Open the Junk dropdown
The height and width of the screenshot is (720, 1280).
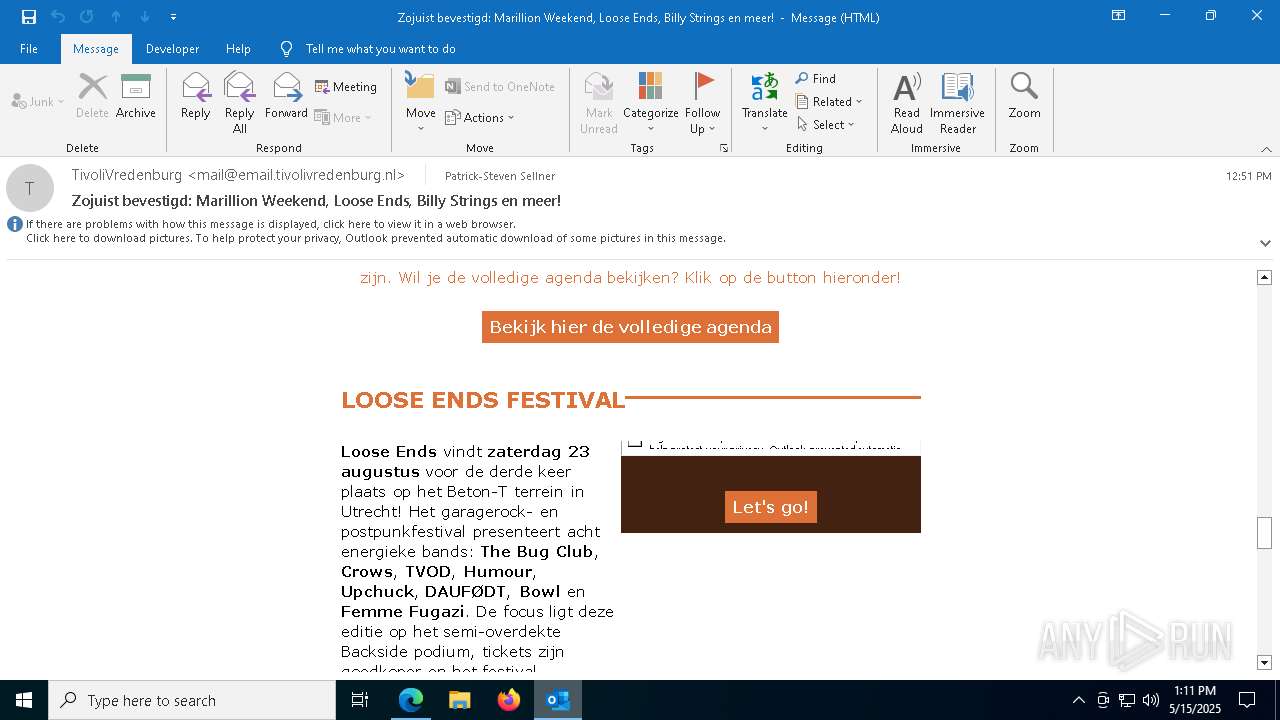38,101
